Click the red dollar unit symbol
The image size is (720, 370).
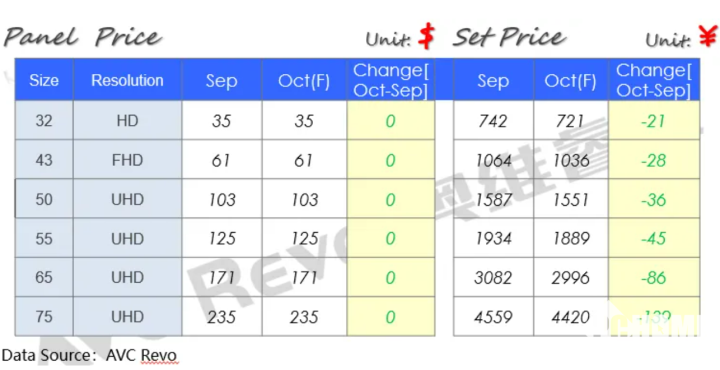click(427, 35)
